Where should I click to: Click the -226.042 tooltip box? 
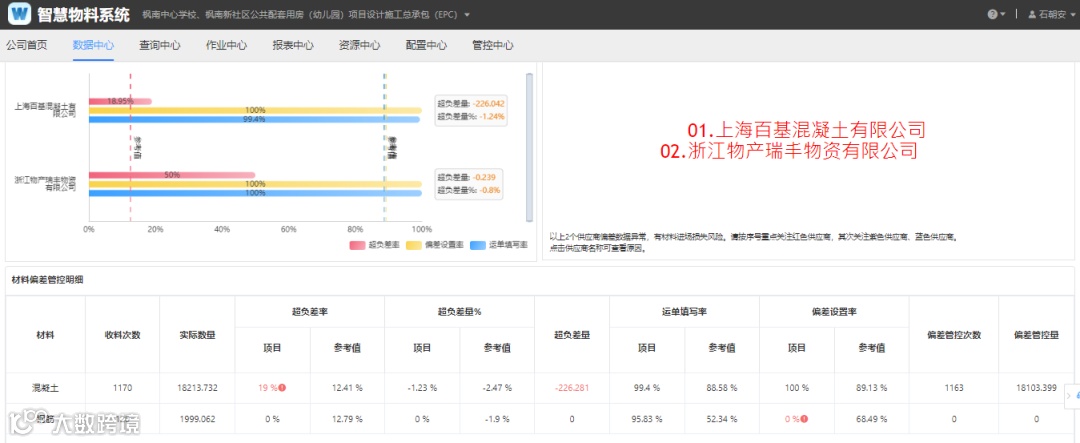pyautogui.click(x=472, y=110)
